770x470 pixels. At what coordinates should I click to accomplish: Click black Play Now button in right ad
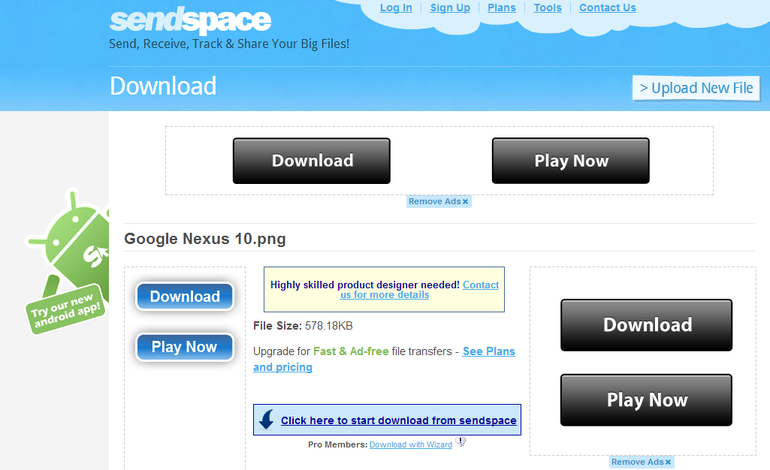coord(646,400)
